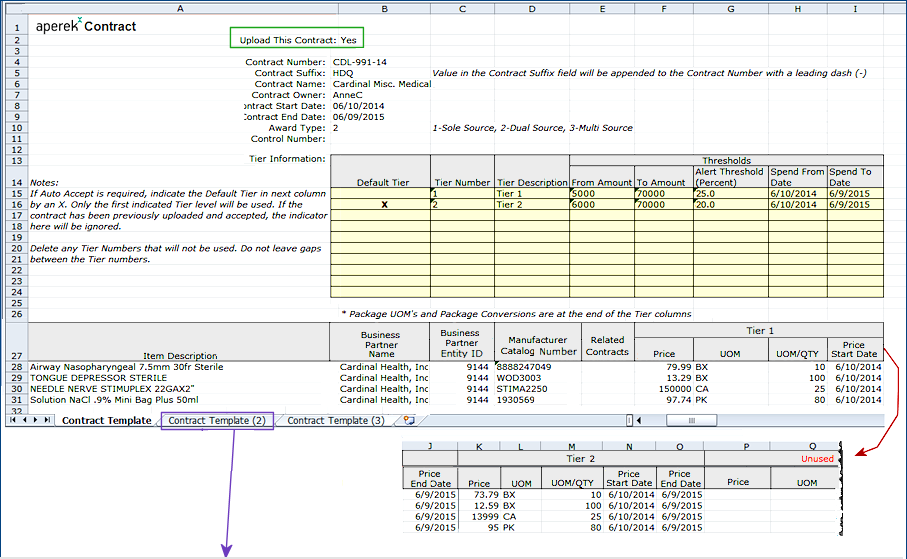Select the first Contract Template tab
Viewport: 907px width, 559px height.
pos(106,421)
